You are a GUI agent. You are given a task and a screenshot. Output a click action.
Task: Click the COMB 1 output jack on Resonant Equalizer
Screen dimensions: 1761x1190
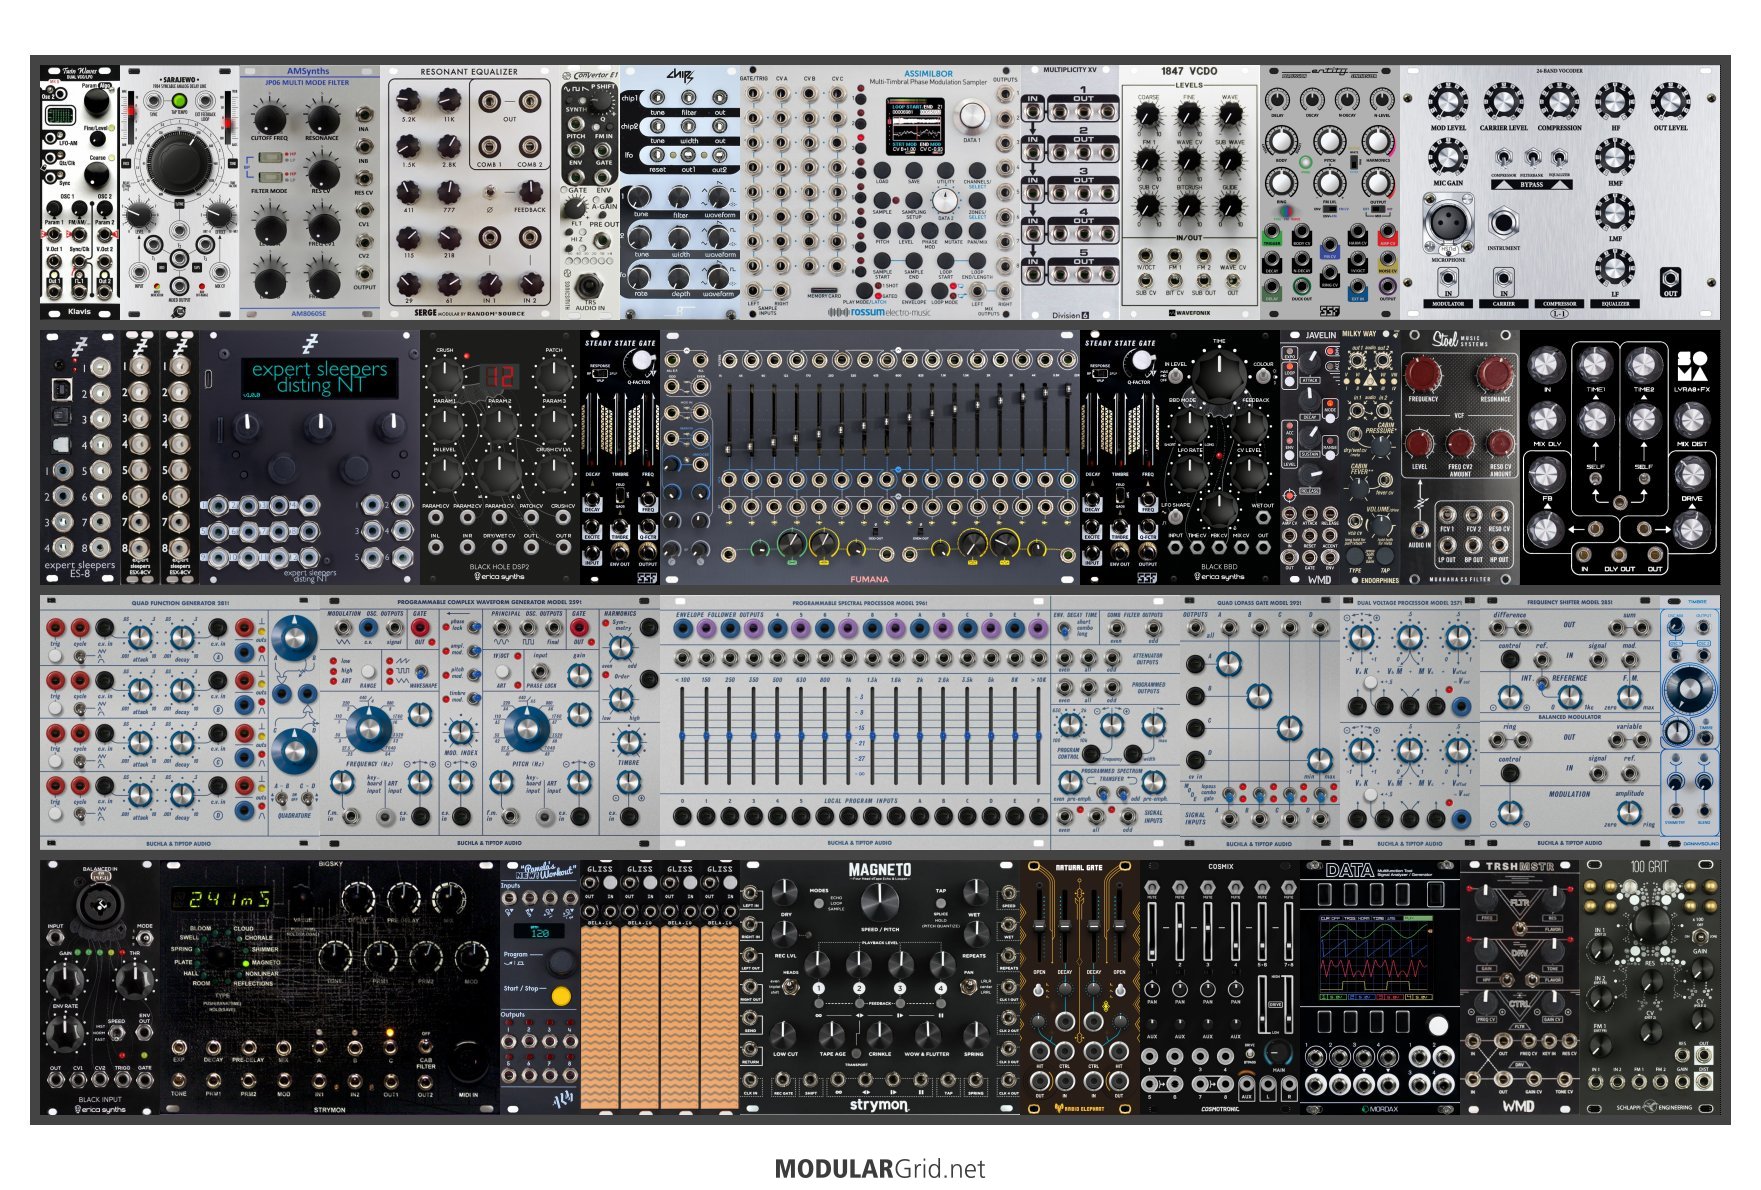click(489, 147)
